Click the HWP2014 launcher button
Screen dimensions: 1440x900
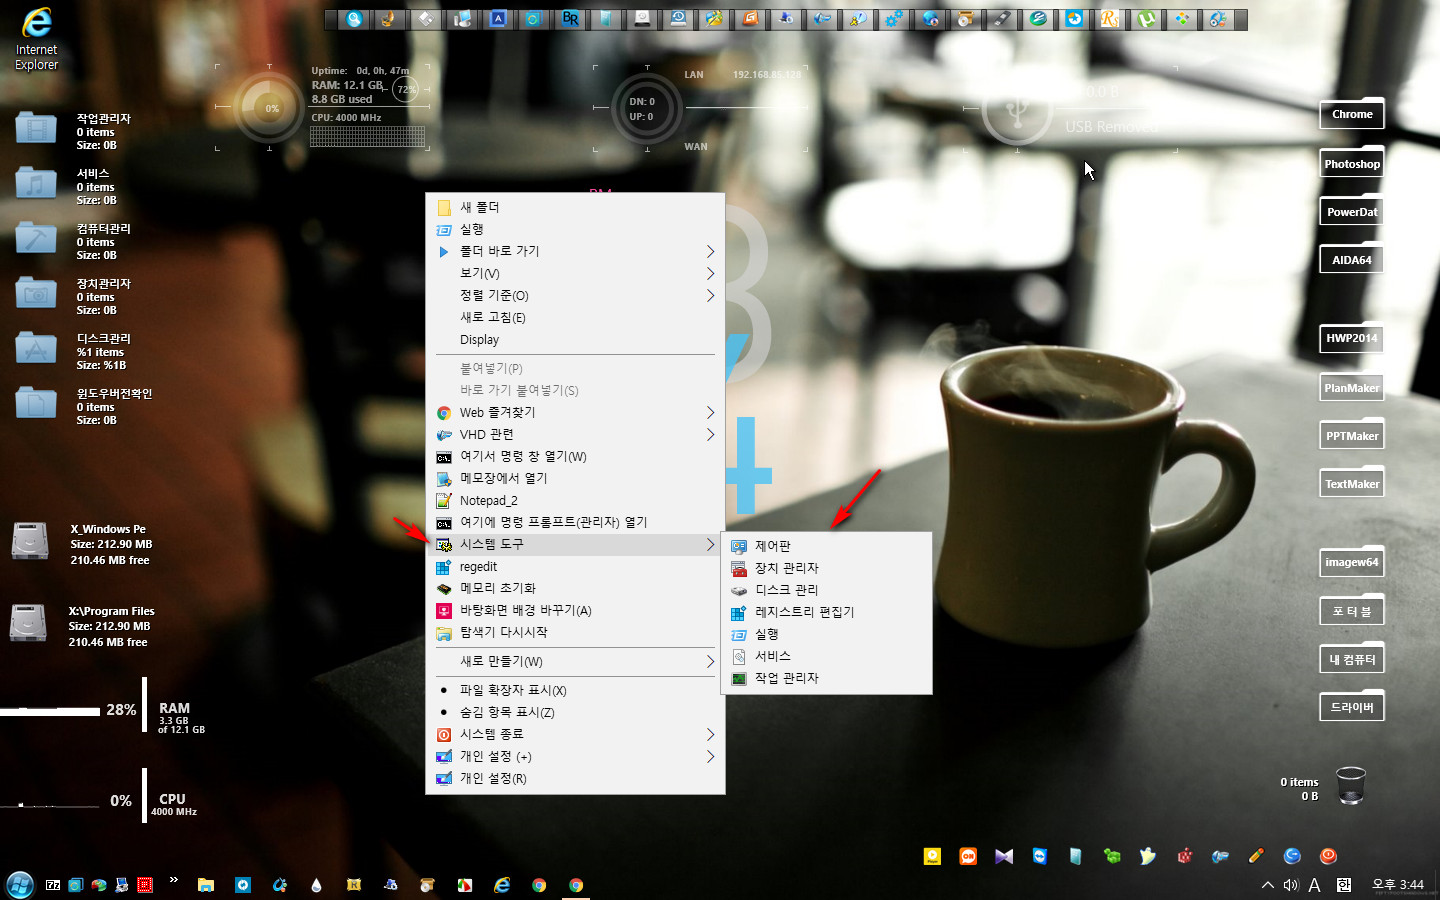[x=1352, y=338]
